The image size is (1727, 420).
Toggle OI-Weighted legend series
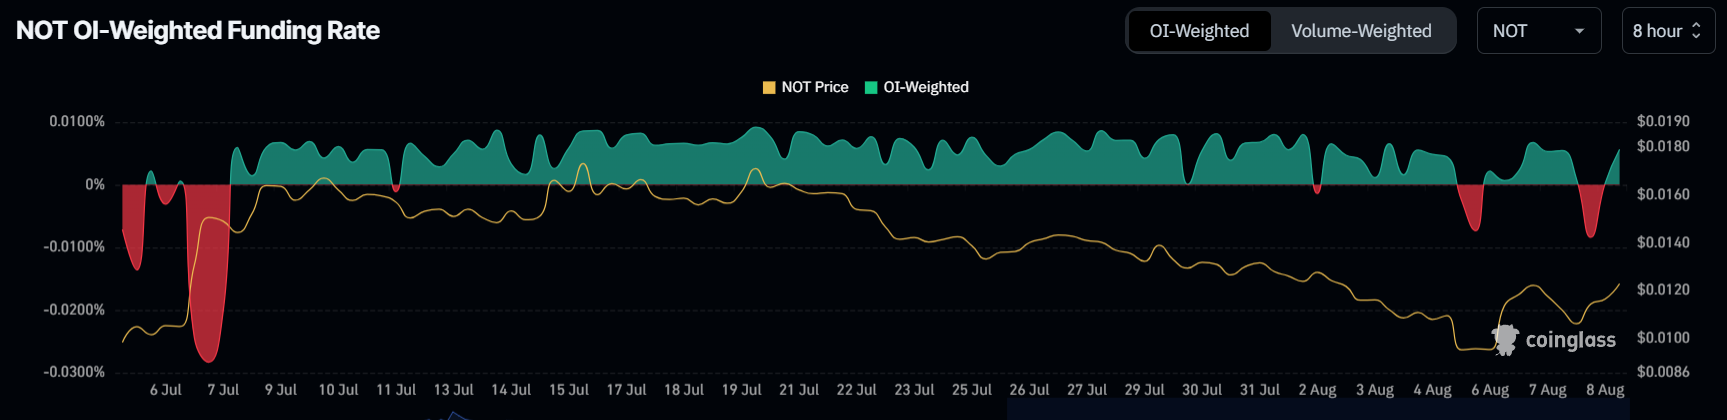pyautogui.click(x=916, y=87)
